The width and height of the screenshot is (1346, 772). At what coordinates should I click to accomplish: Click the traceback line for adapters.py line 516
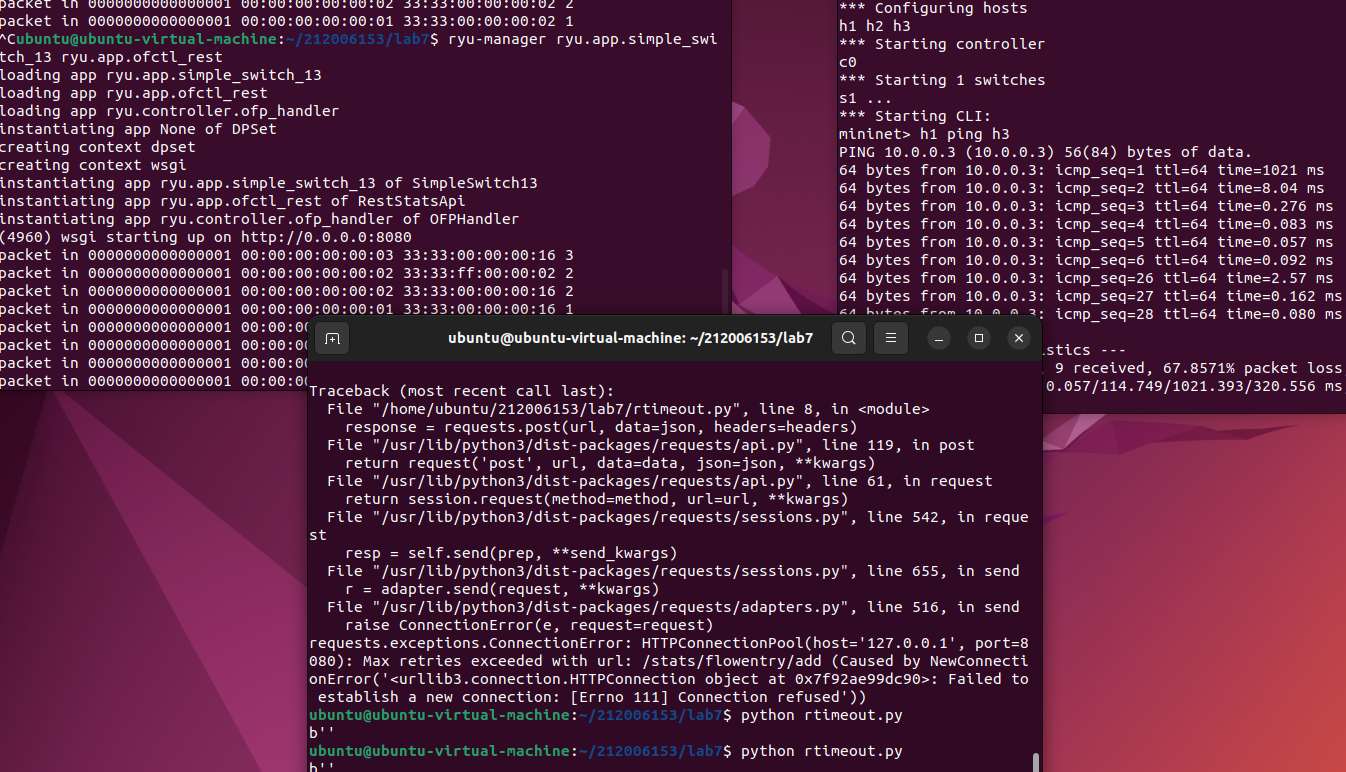pyautogui.click(x=673, y=607)
